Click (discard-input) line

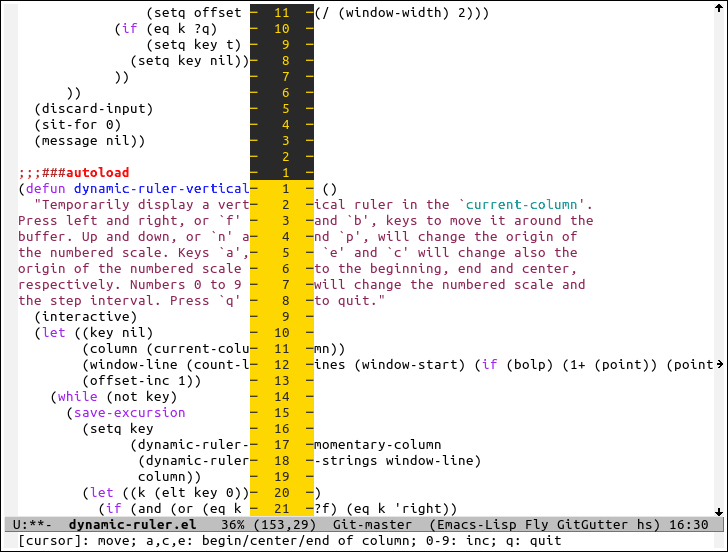point(93,109)
